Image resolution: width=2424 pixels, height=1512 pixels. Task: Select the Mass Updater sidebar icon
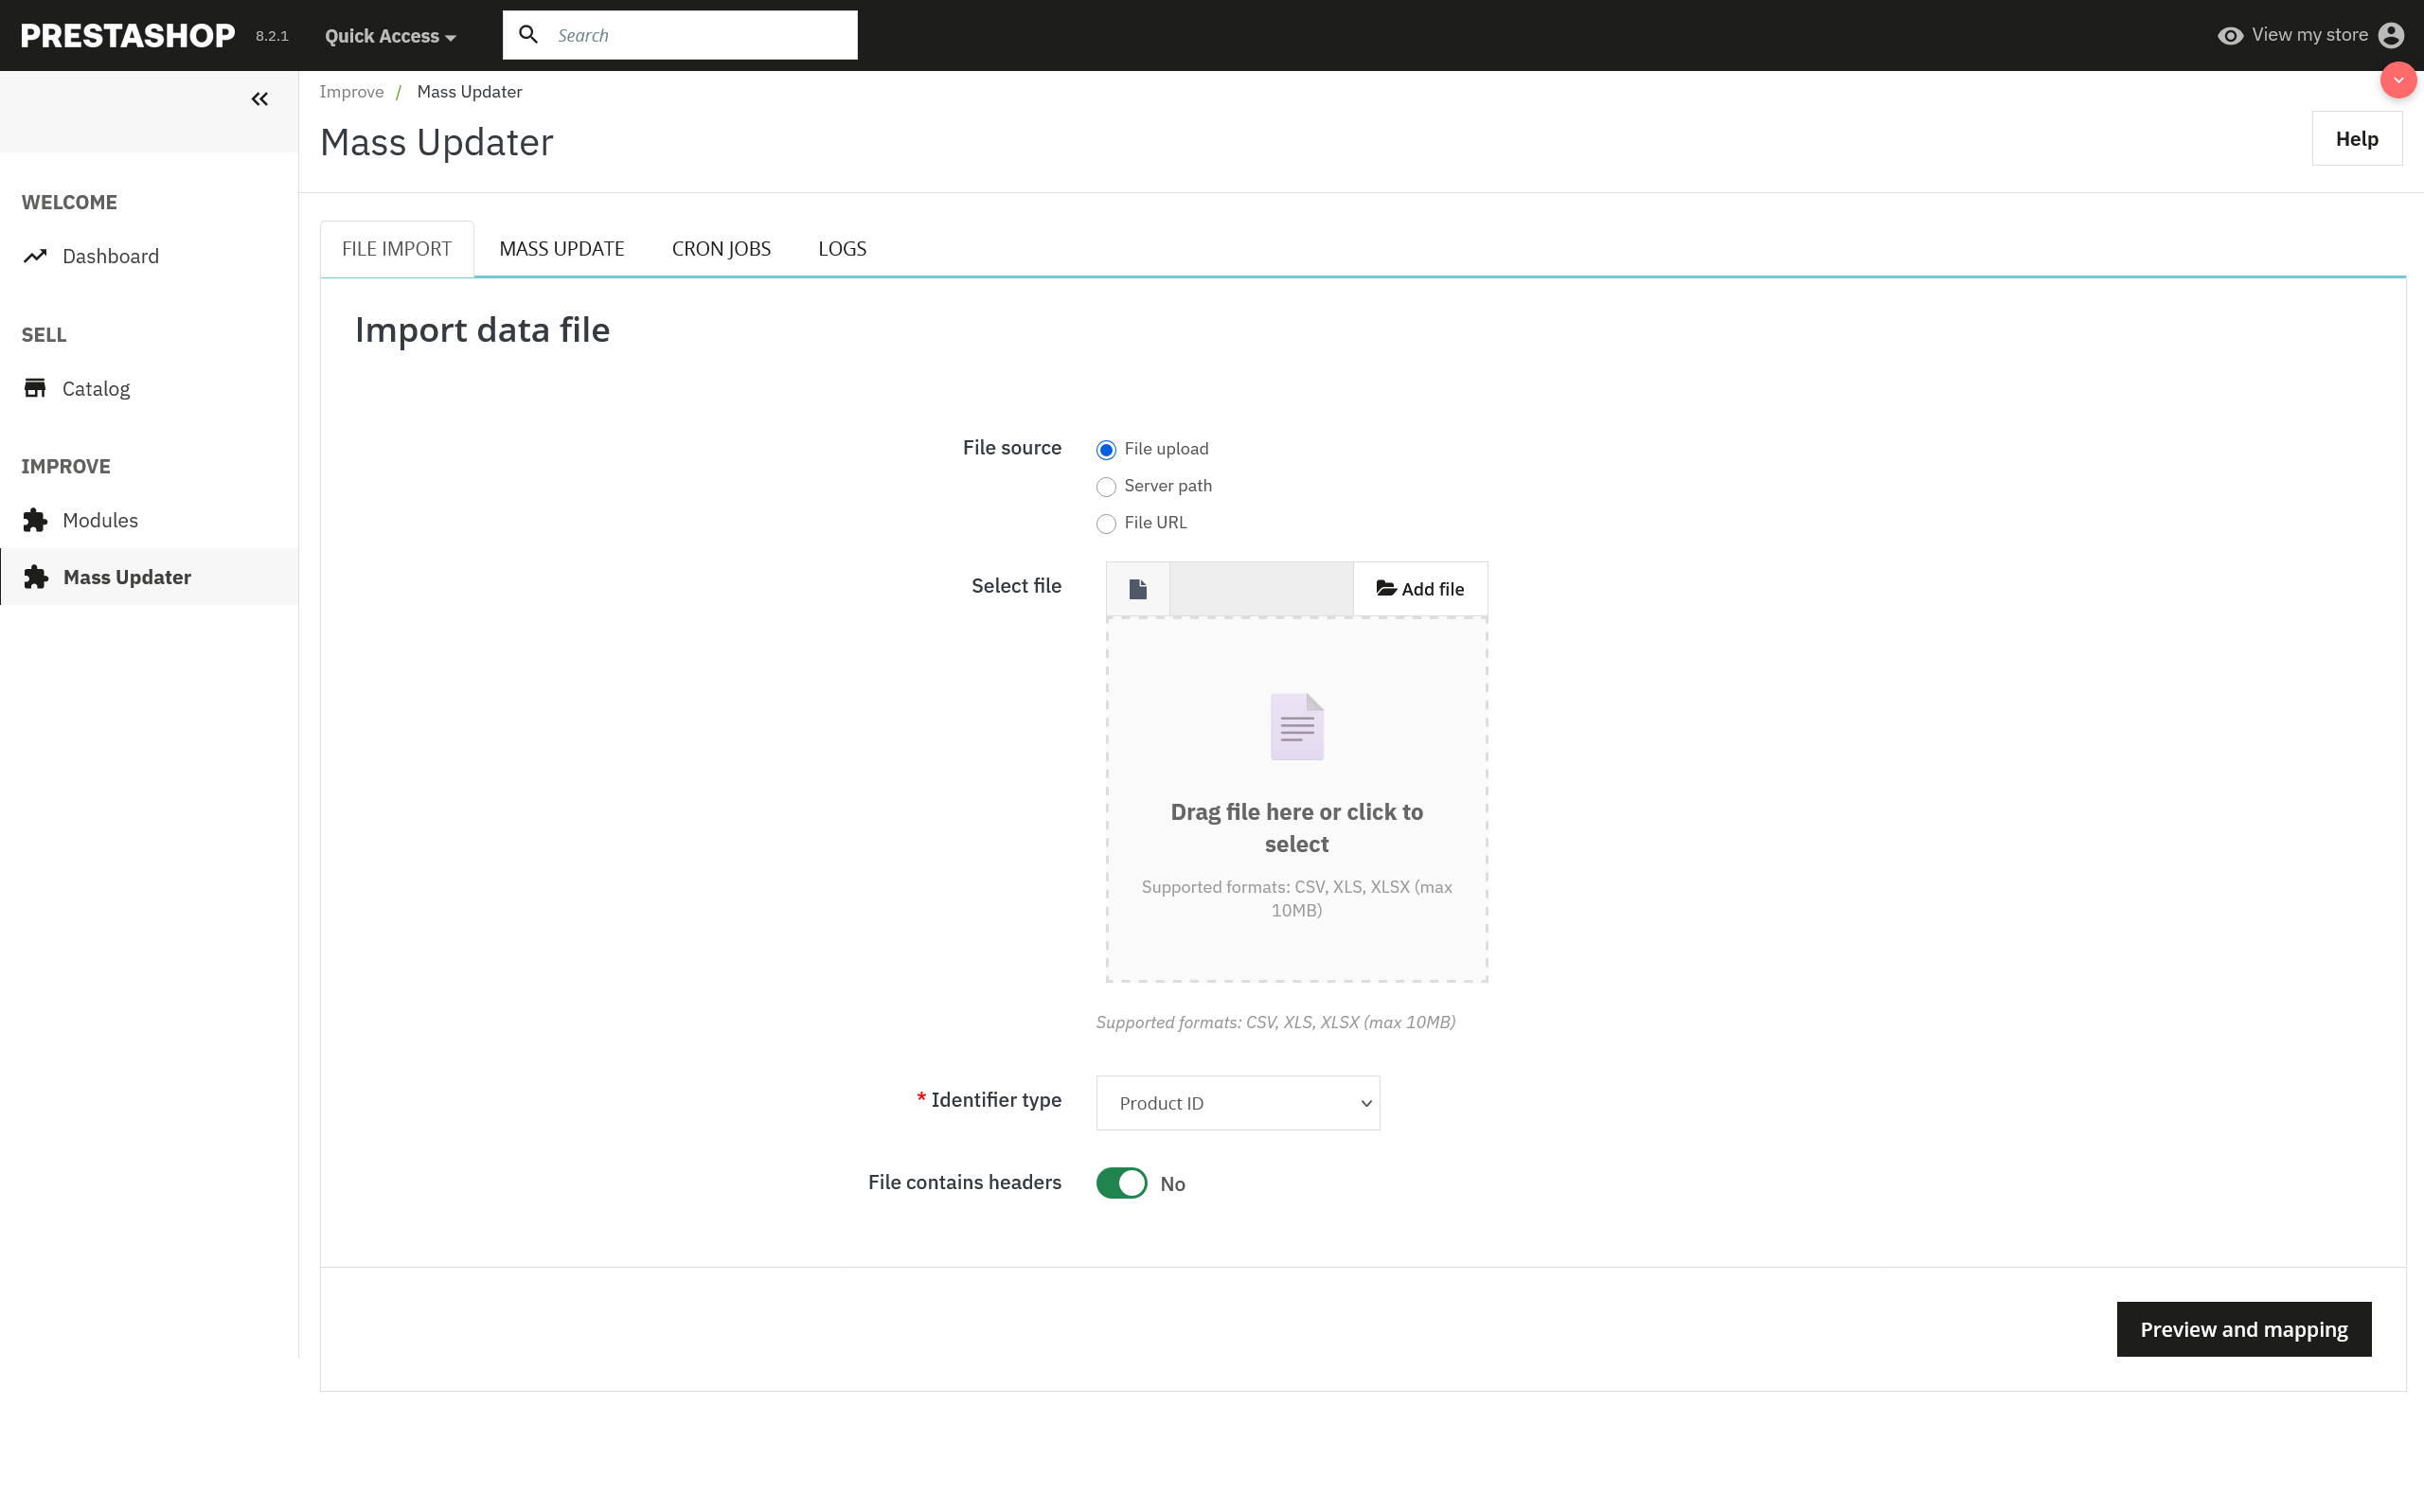click(35, 577)
